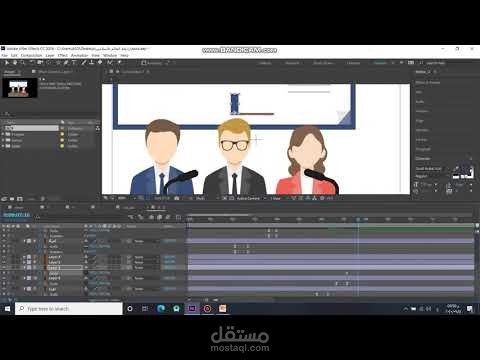The image size is (480, 360).
Task: Open the Paragraph panel heading
Action: [x=423, y=149]
